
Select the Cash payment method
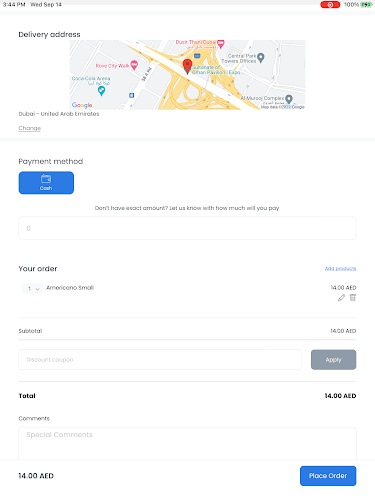(x=46, y=183)
